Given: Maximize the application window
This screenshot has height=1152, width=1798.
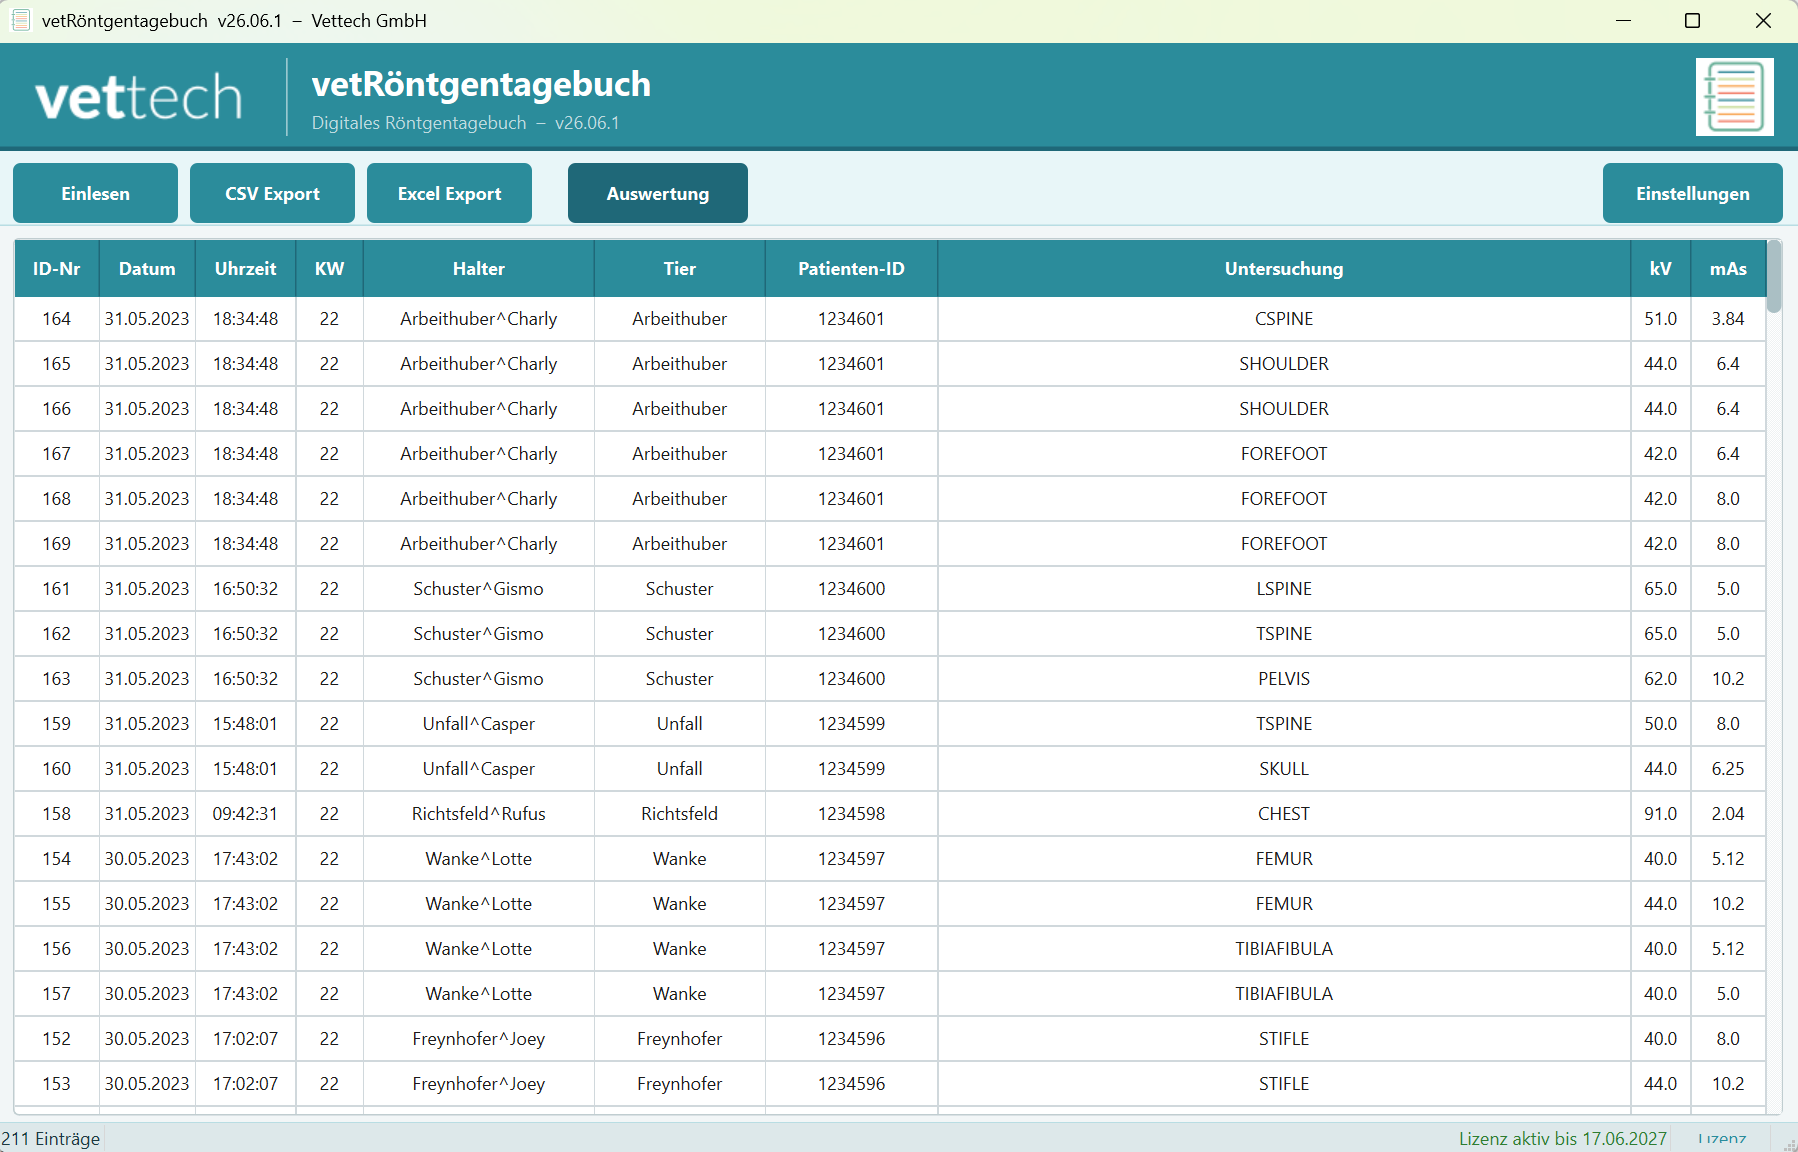Looking at the screenshot, I should pos(1692,21).
